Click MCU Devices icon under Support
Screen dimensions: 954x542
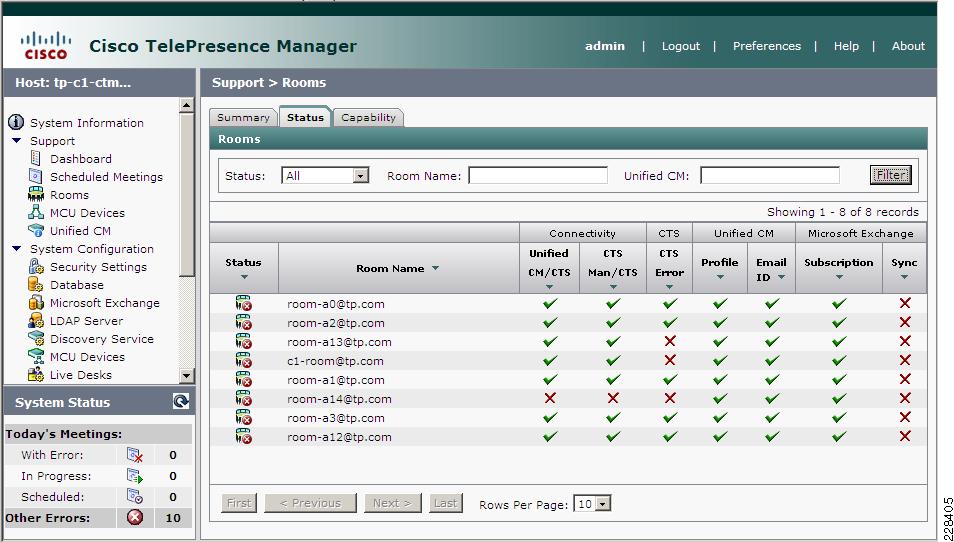point(36,212)
